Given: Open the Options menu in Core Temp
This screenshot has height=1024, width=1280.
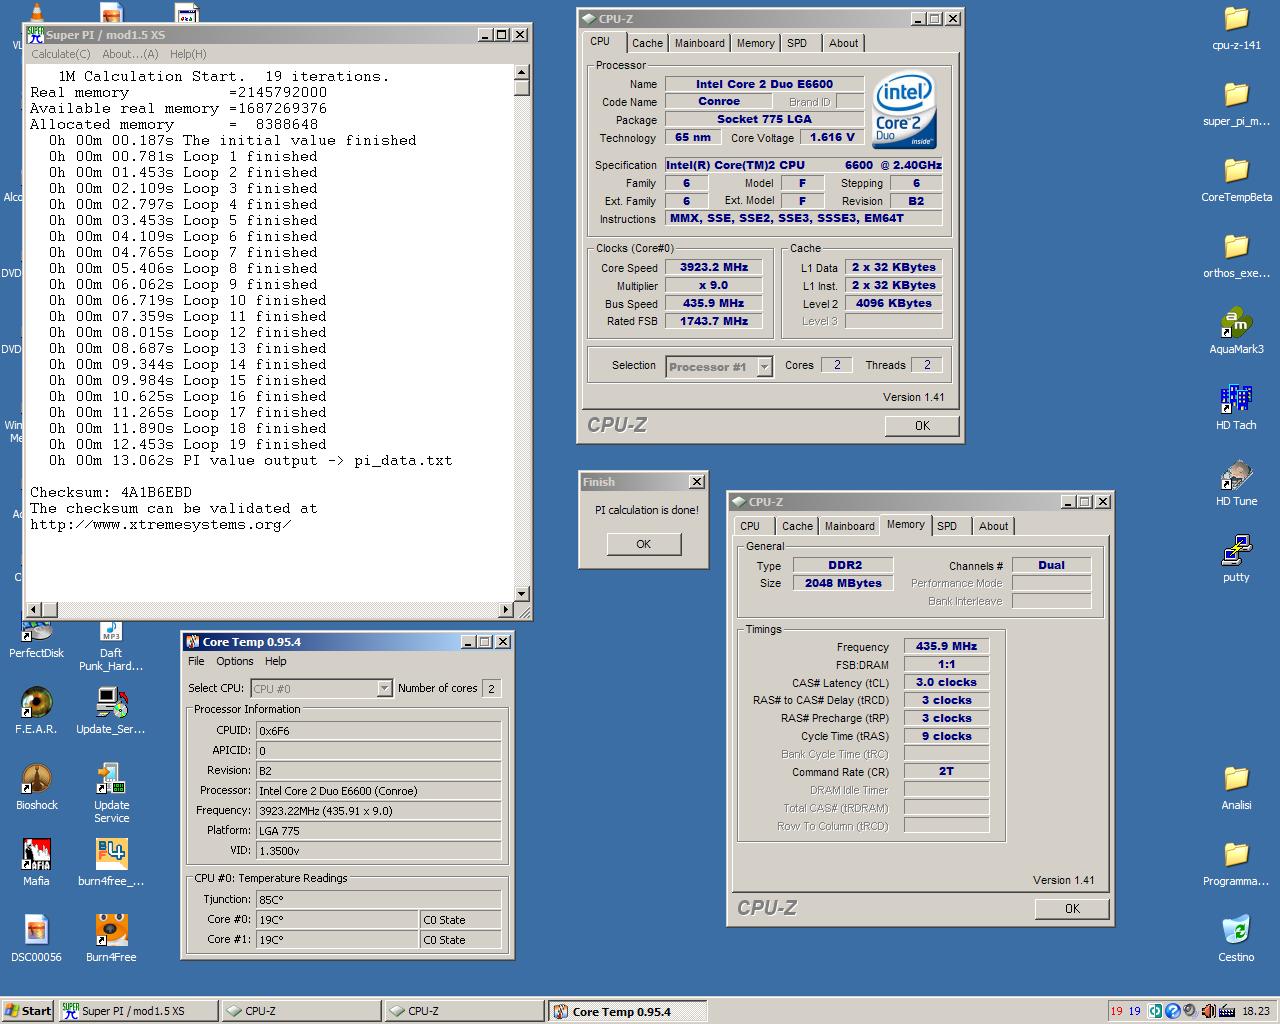Looking at the screenshot, I should tap(235, 661).
